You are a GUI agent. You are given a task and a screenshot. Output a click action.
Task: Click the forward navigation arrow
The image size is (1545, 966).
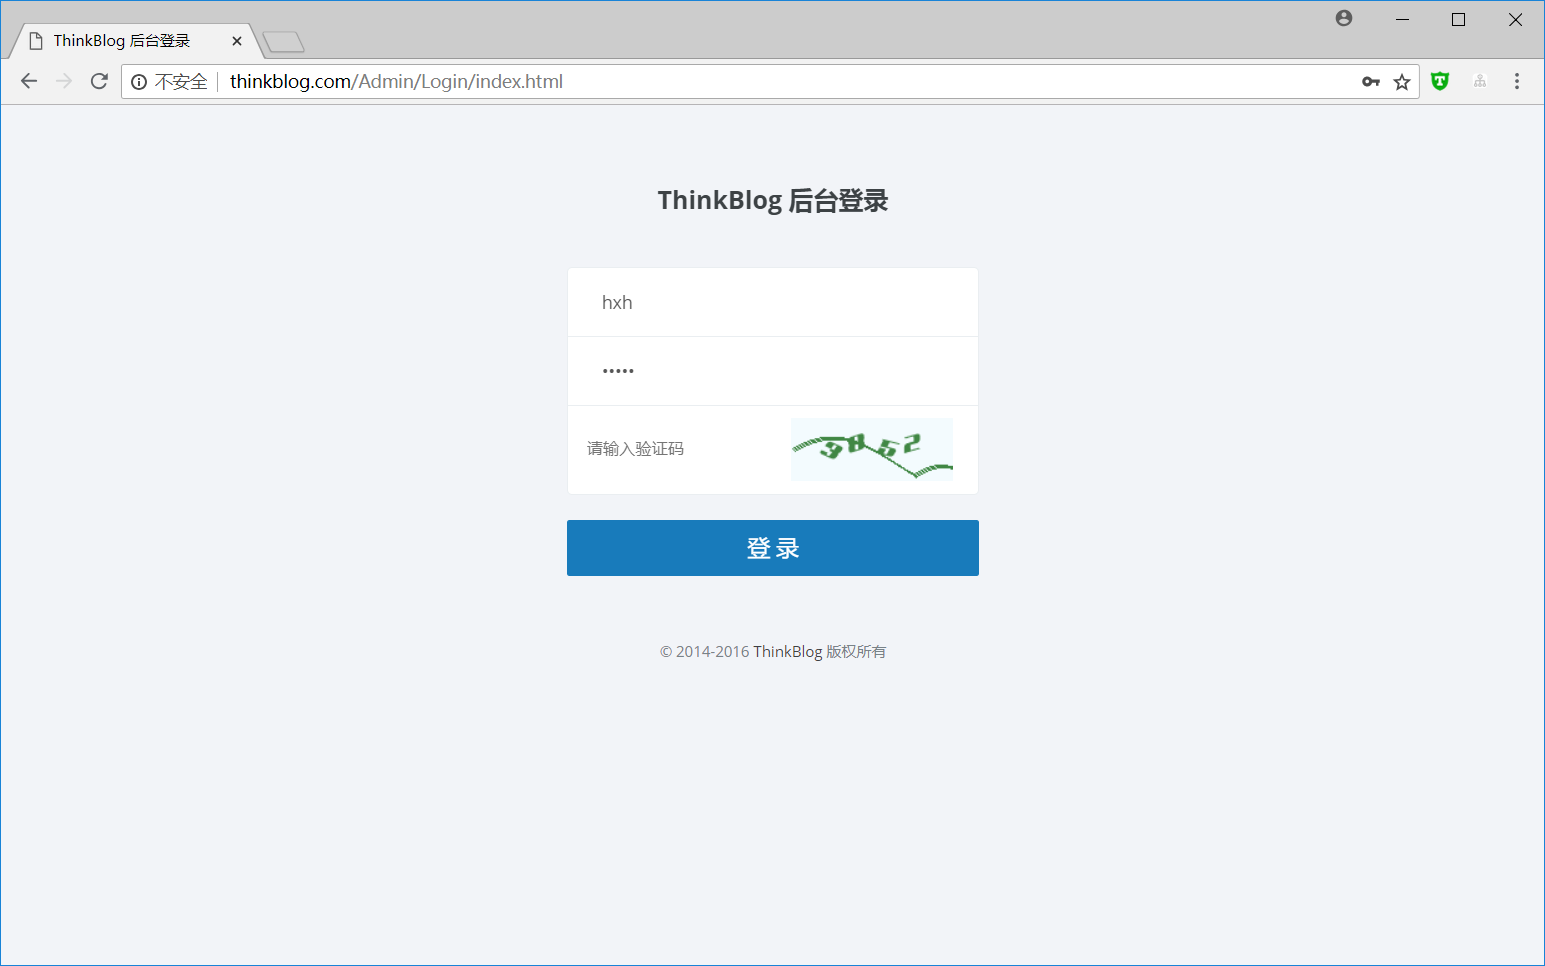[x=64, y=81]
